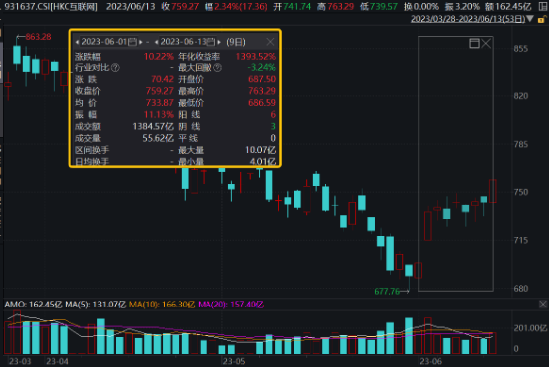Click the 均价 value 733.87
This screenshot has width=550, height=368.
point(160,103)
